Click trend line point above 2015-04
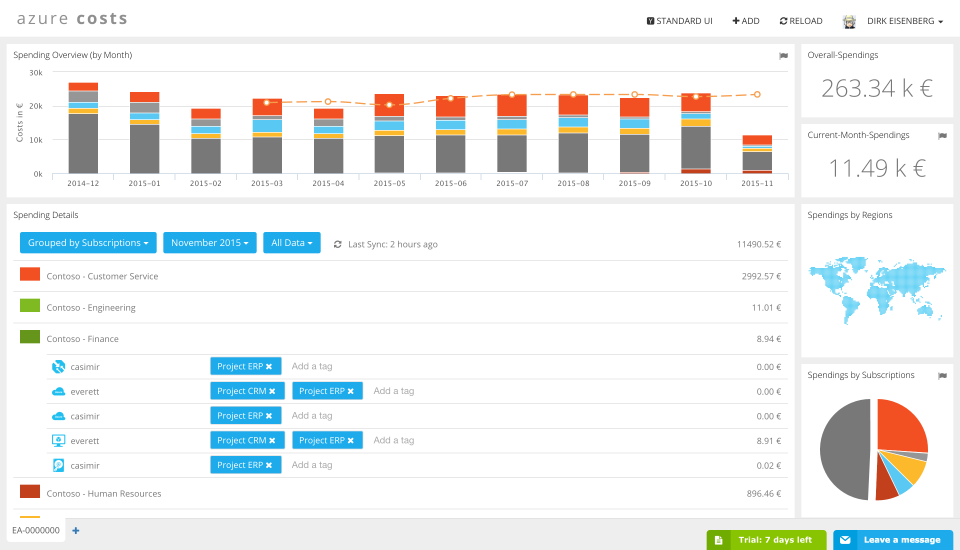960x550 pixels. tap(328, 102)
